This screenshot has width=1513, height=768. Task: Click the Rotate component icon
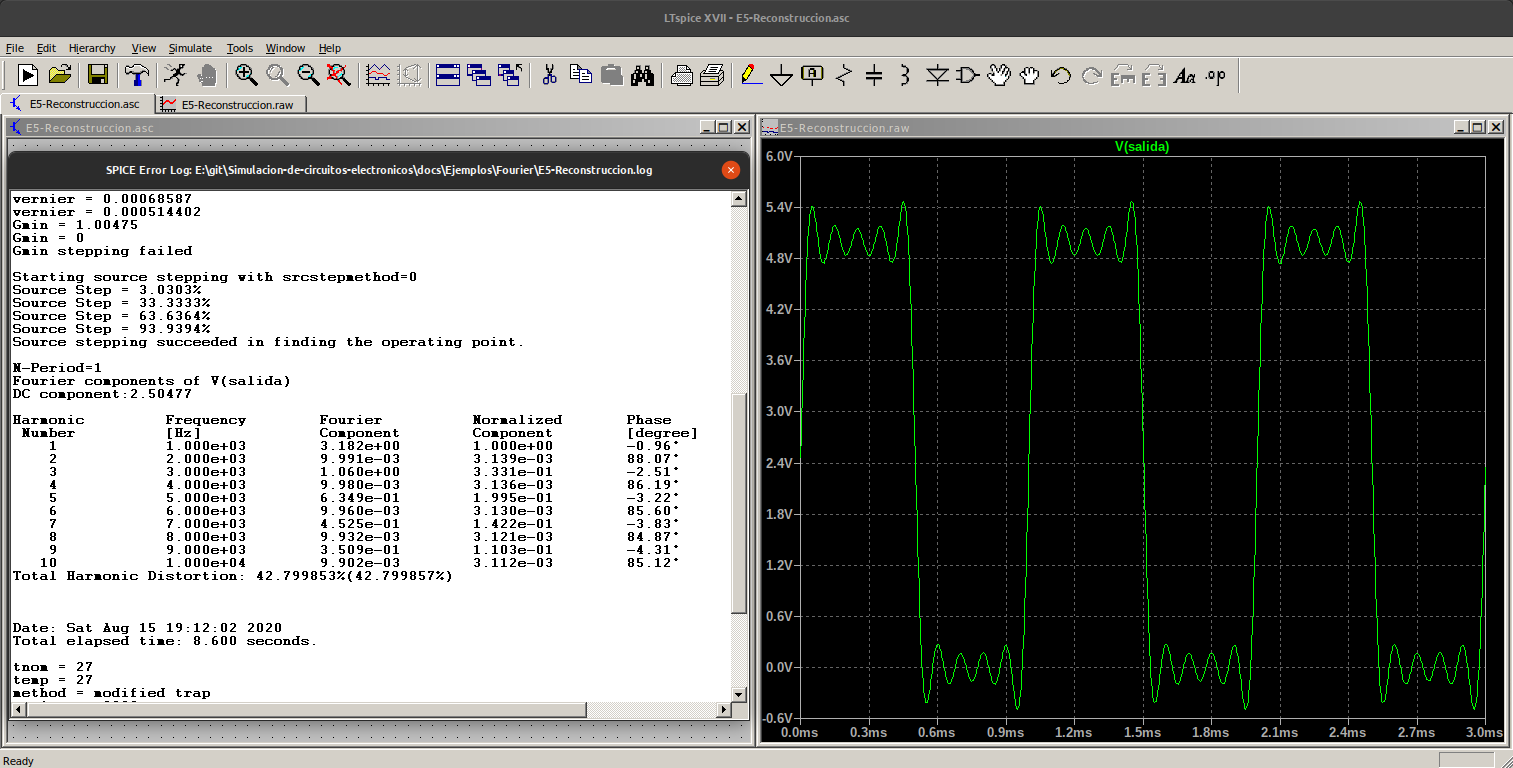coord(1123,74)
